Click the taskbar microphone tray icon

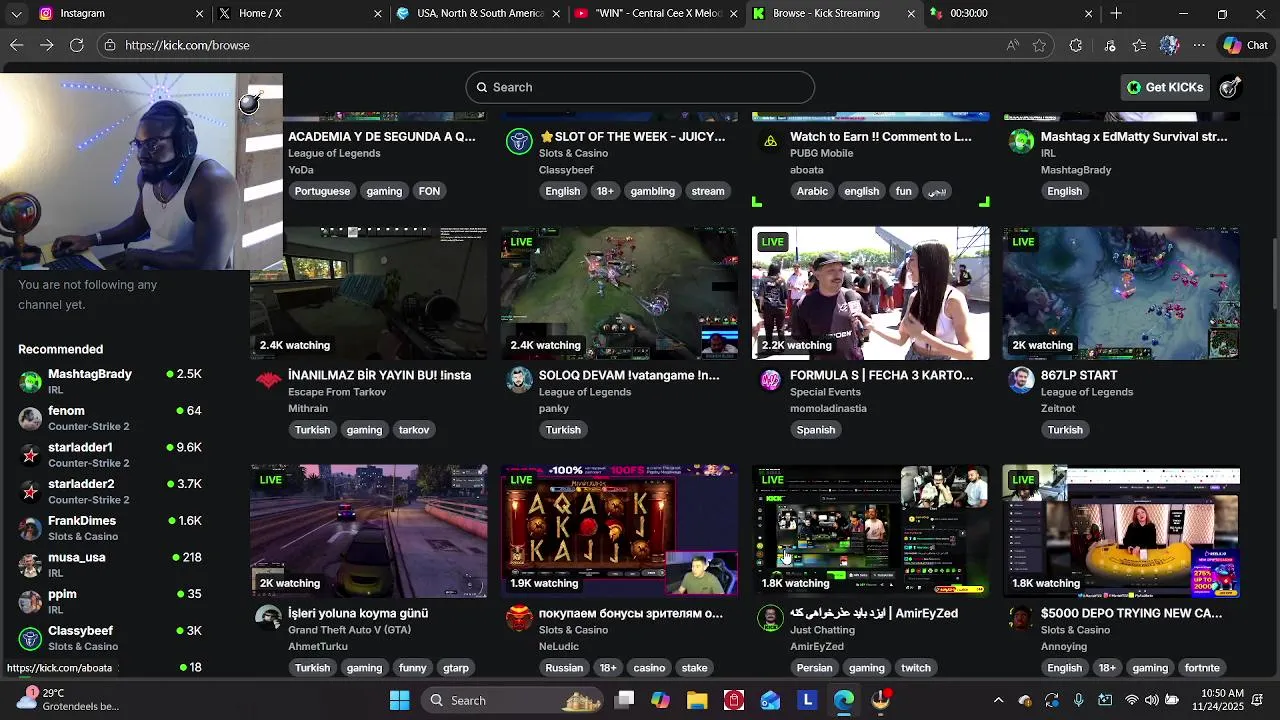1078,700
